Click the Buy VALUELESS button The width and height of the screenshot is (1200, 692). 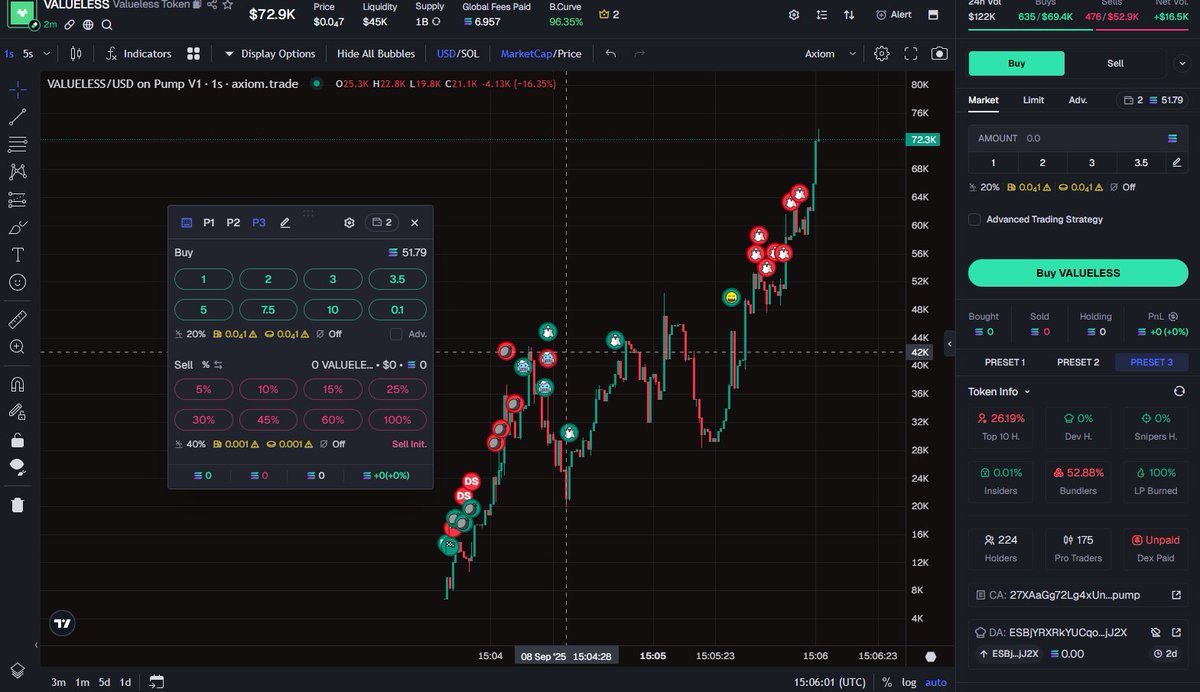click(1077, 273)
